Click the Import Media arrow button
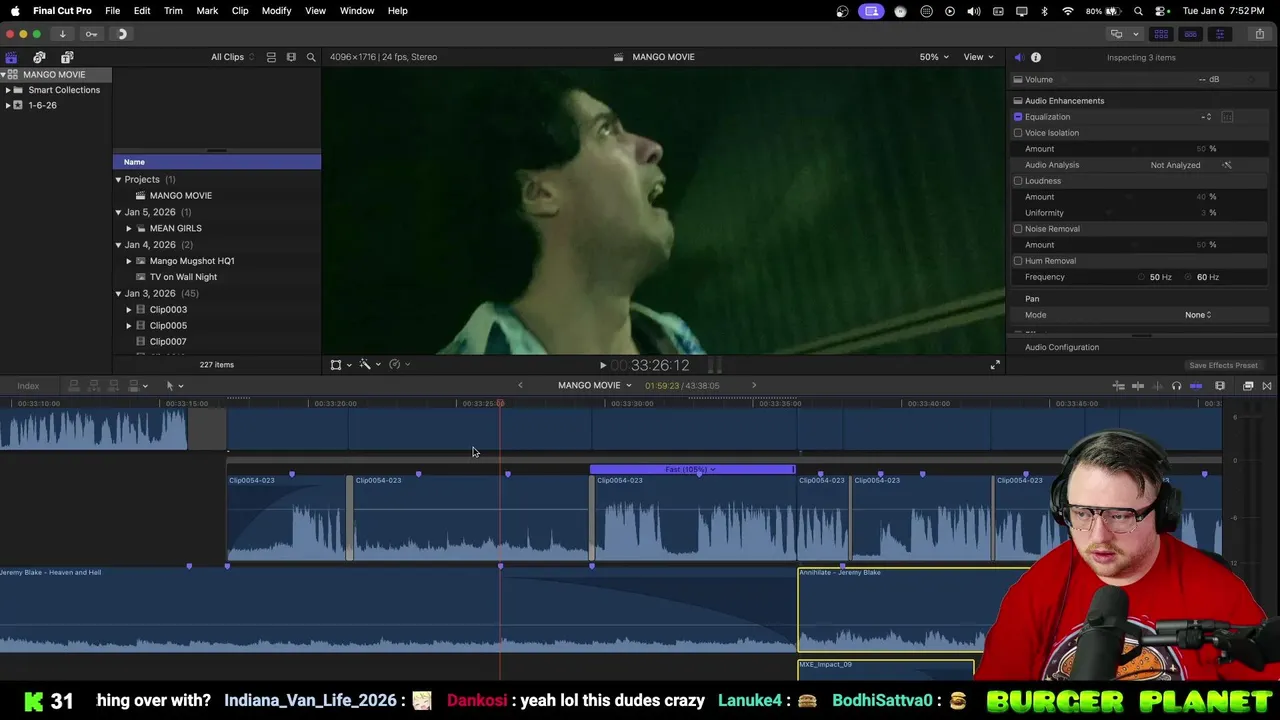 62,34
